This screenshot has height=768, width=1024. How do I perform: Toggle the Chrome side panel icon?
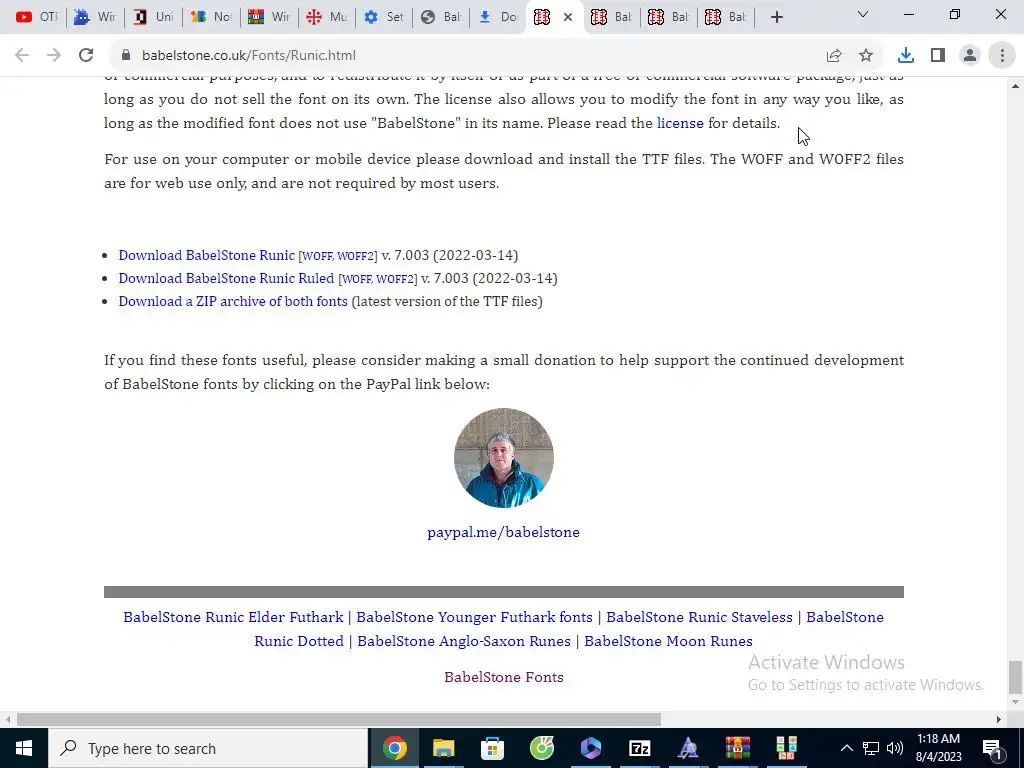pos(938,56)
